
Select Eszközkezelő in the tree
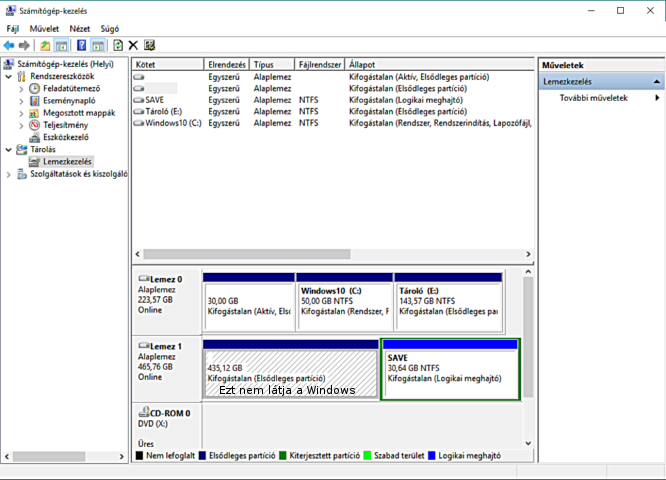[x=66, y=137]
